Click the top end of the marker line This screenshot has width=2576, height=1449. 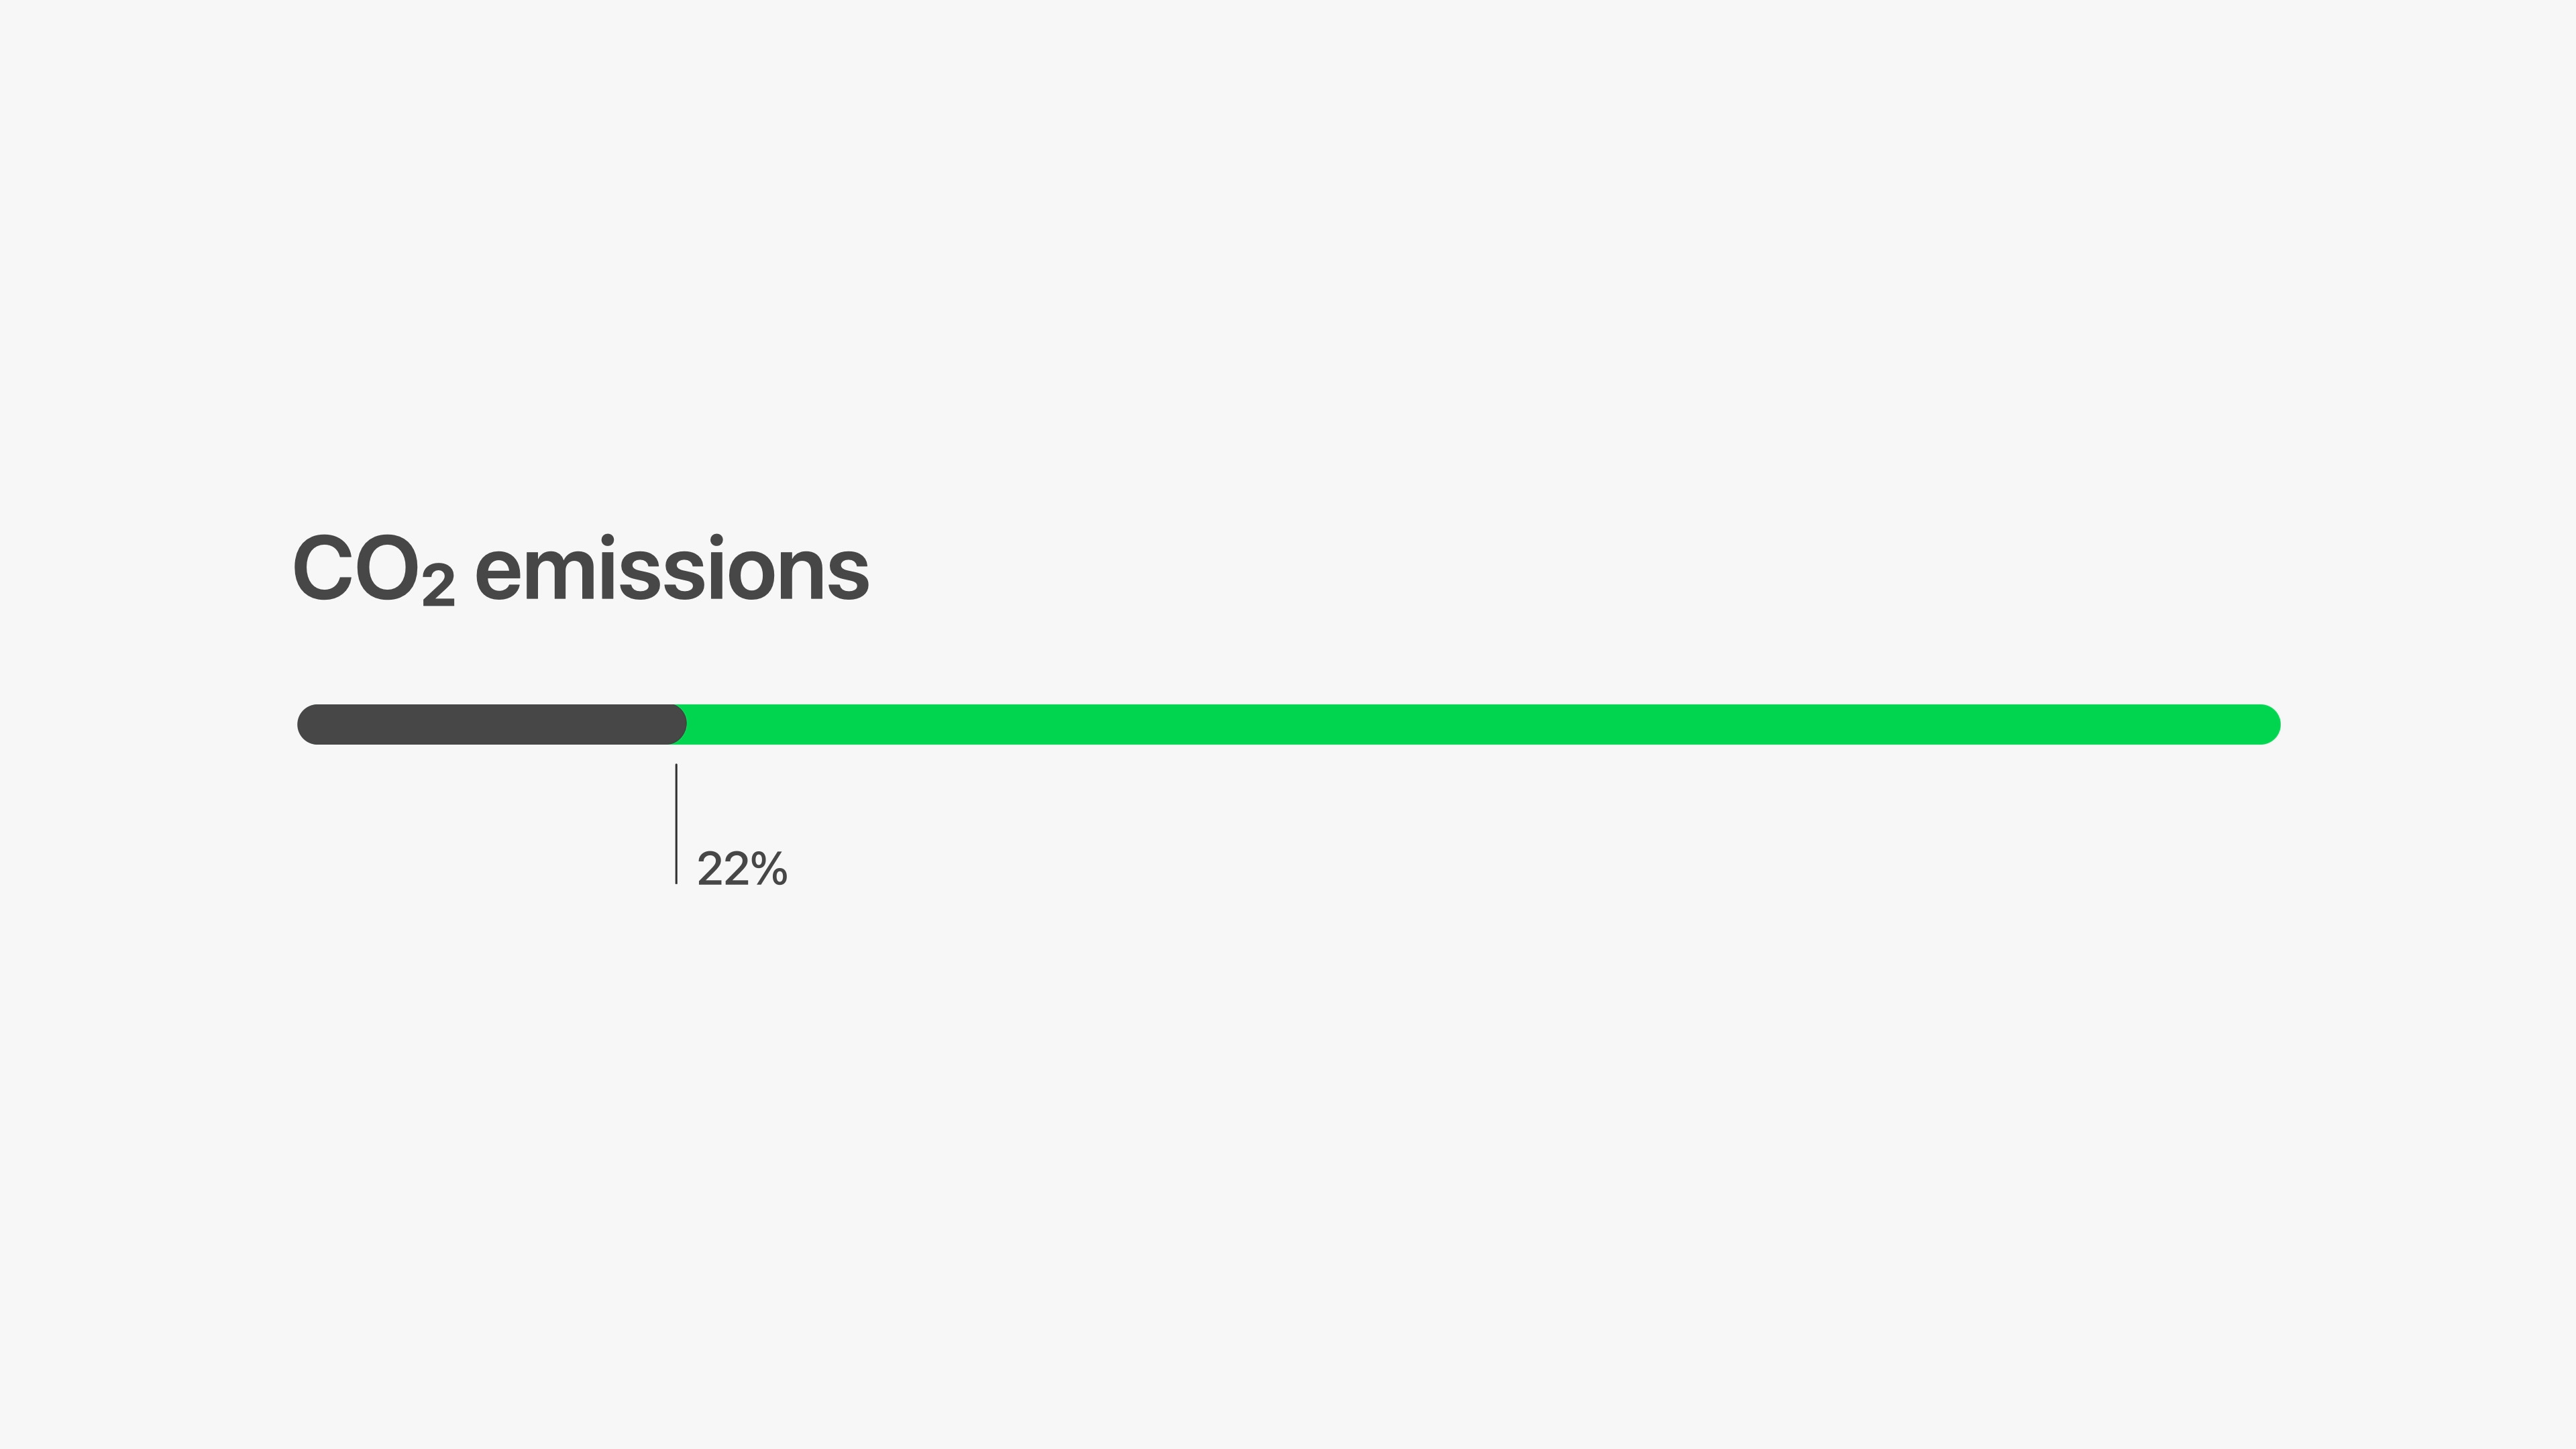[x=676, y=767]
